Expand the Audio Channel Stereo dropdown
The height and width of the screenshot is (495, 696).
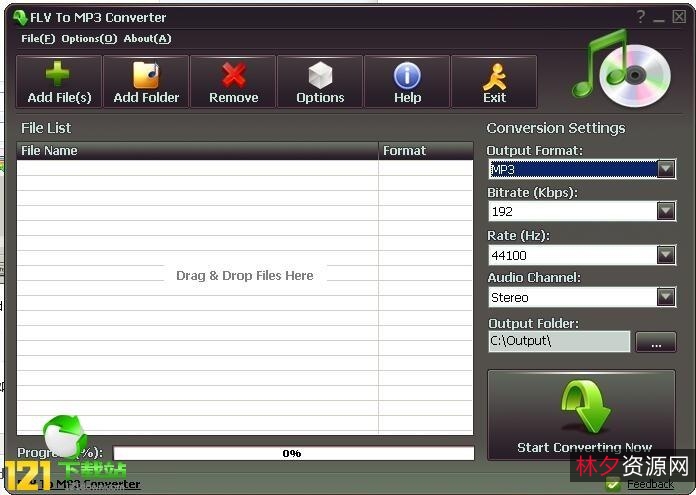click(x=666, y=297)
